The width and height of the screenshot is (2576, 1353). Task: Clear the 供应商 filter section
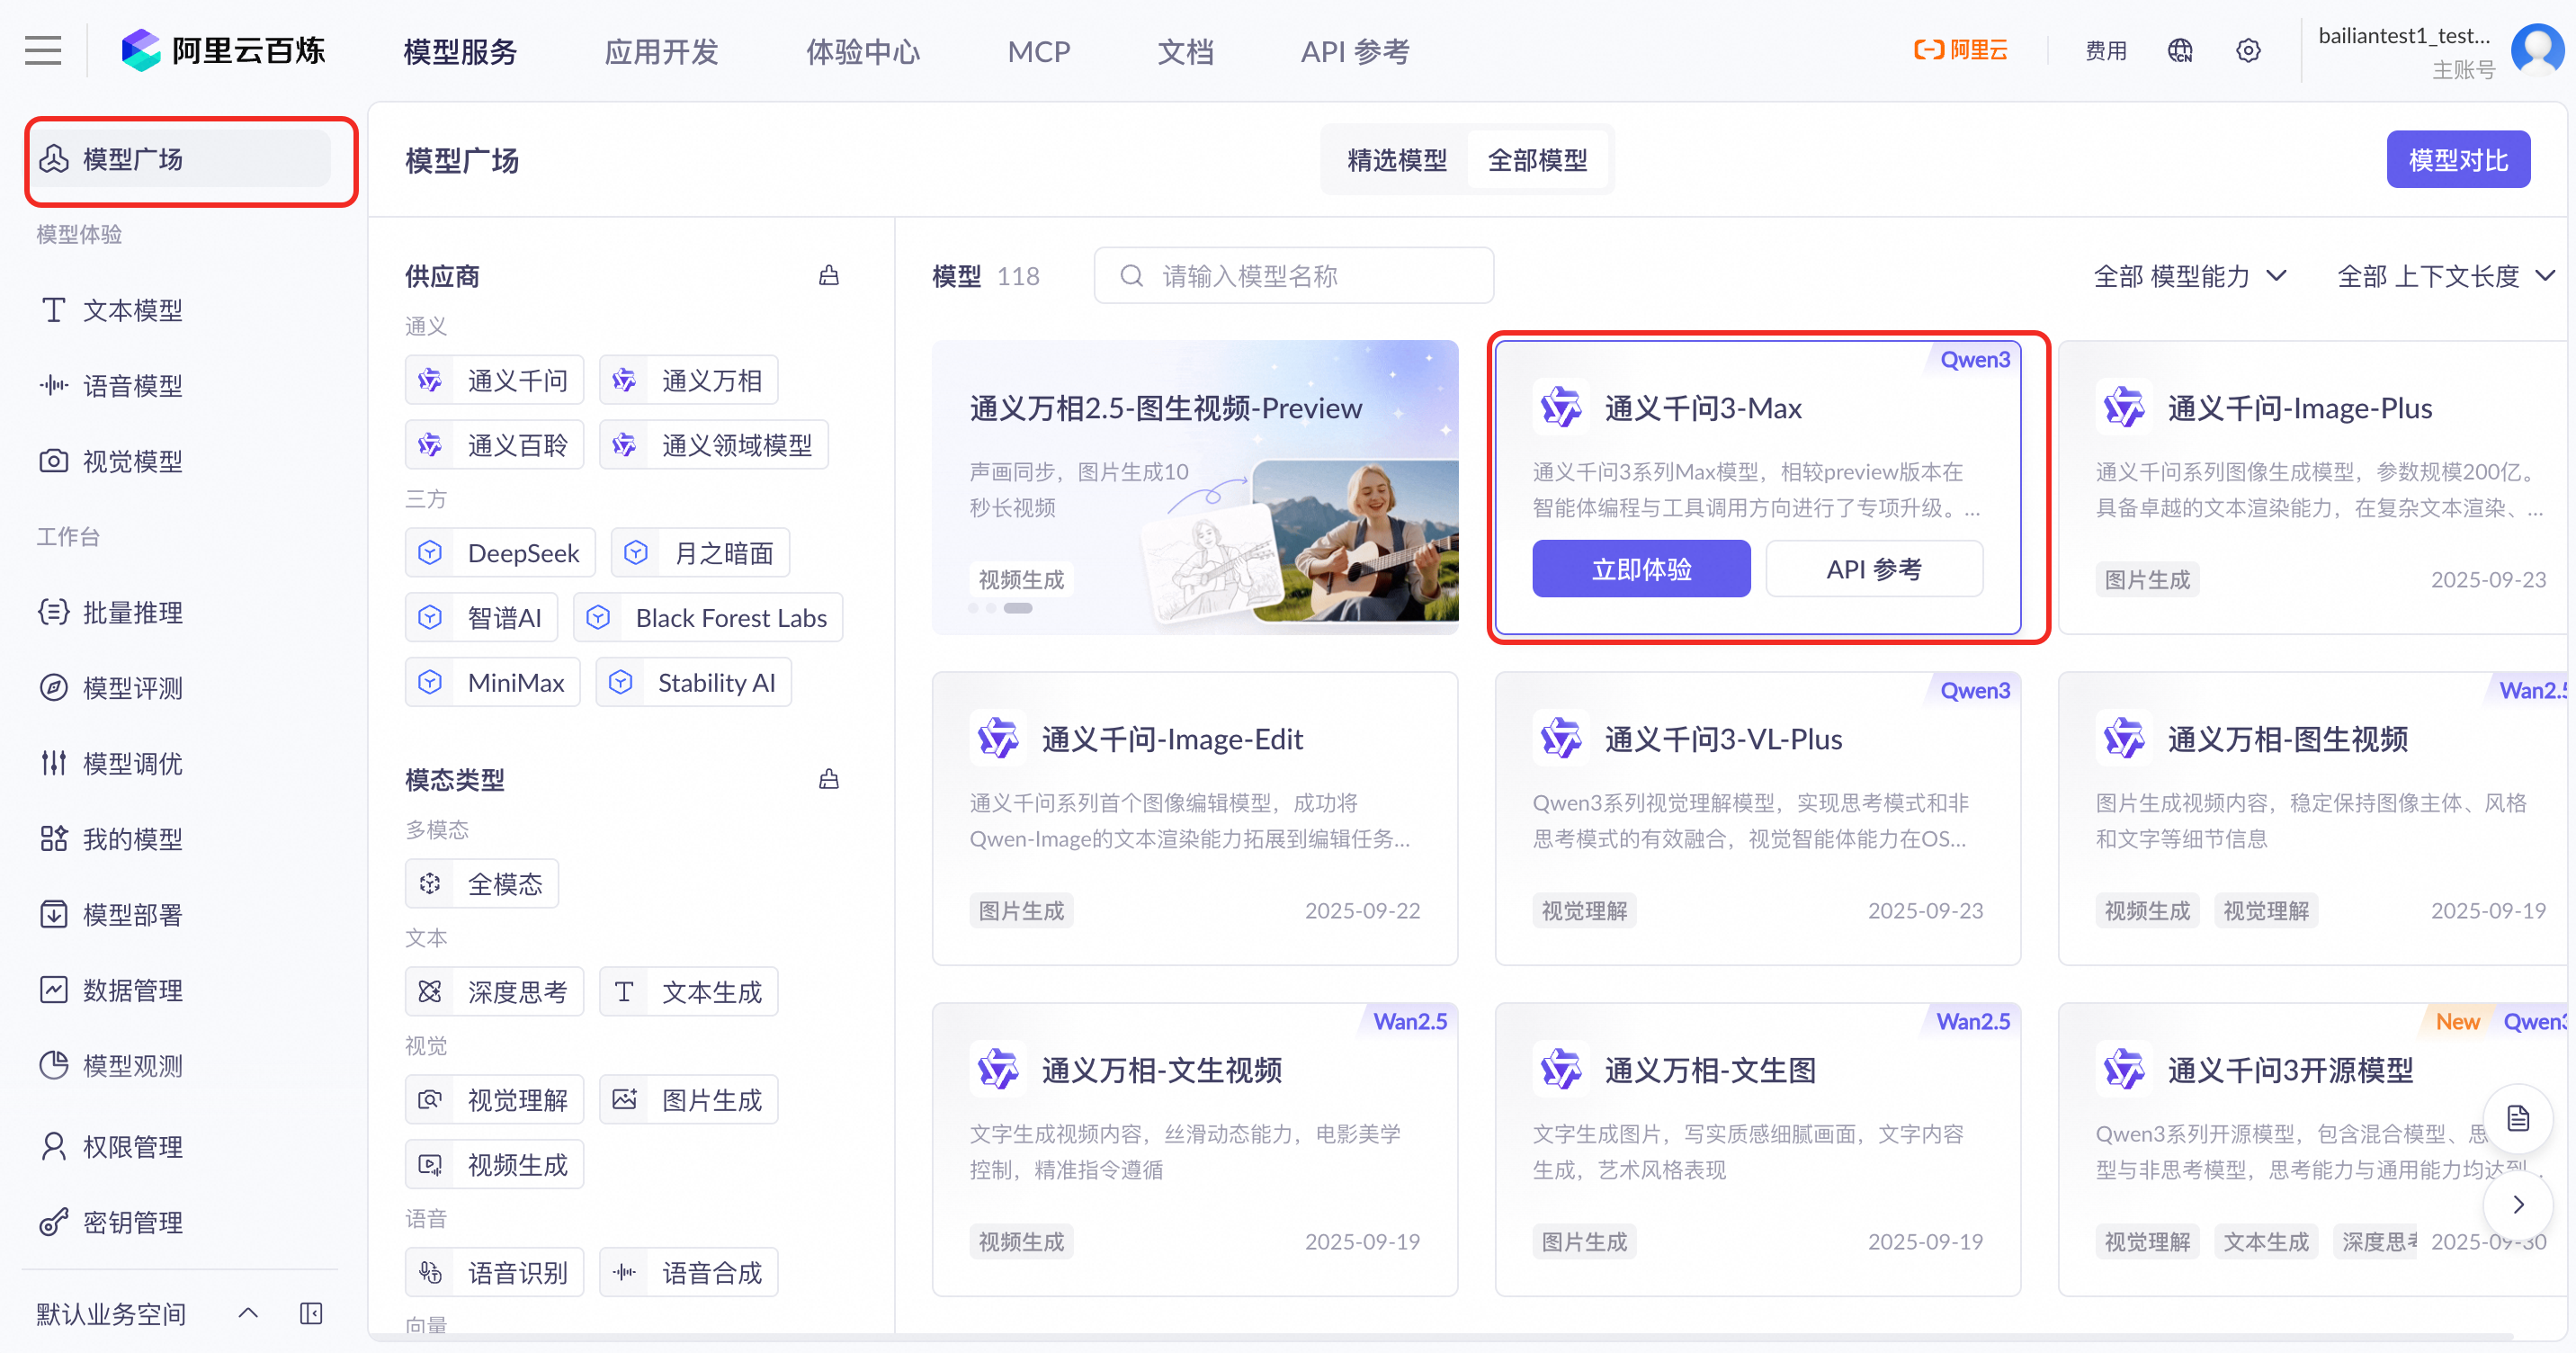(x=828, y=275)
